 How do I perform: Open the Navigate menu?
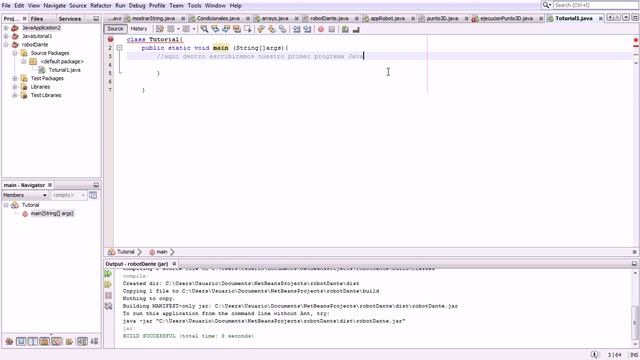(54, 5)
